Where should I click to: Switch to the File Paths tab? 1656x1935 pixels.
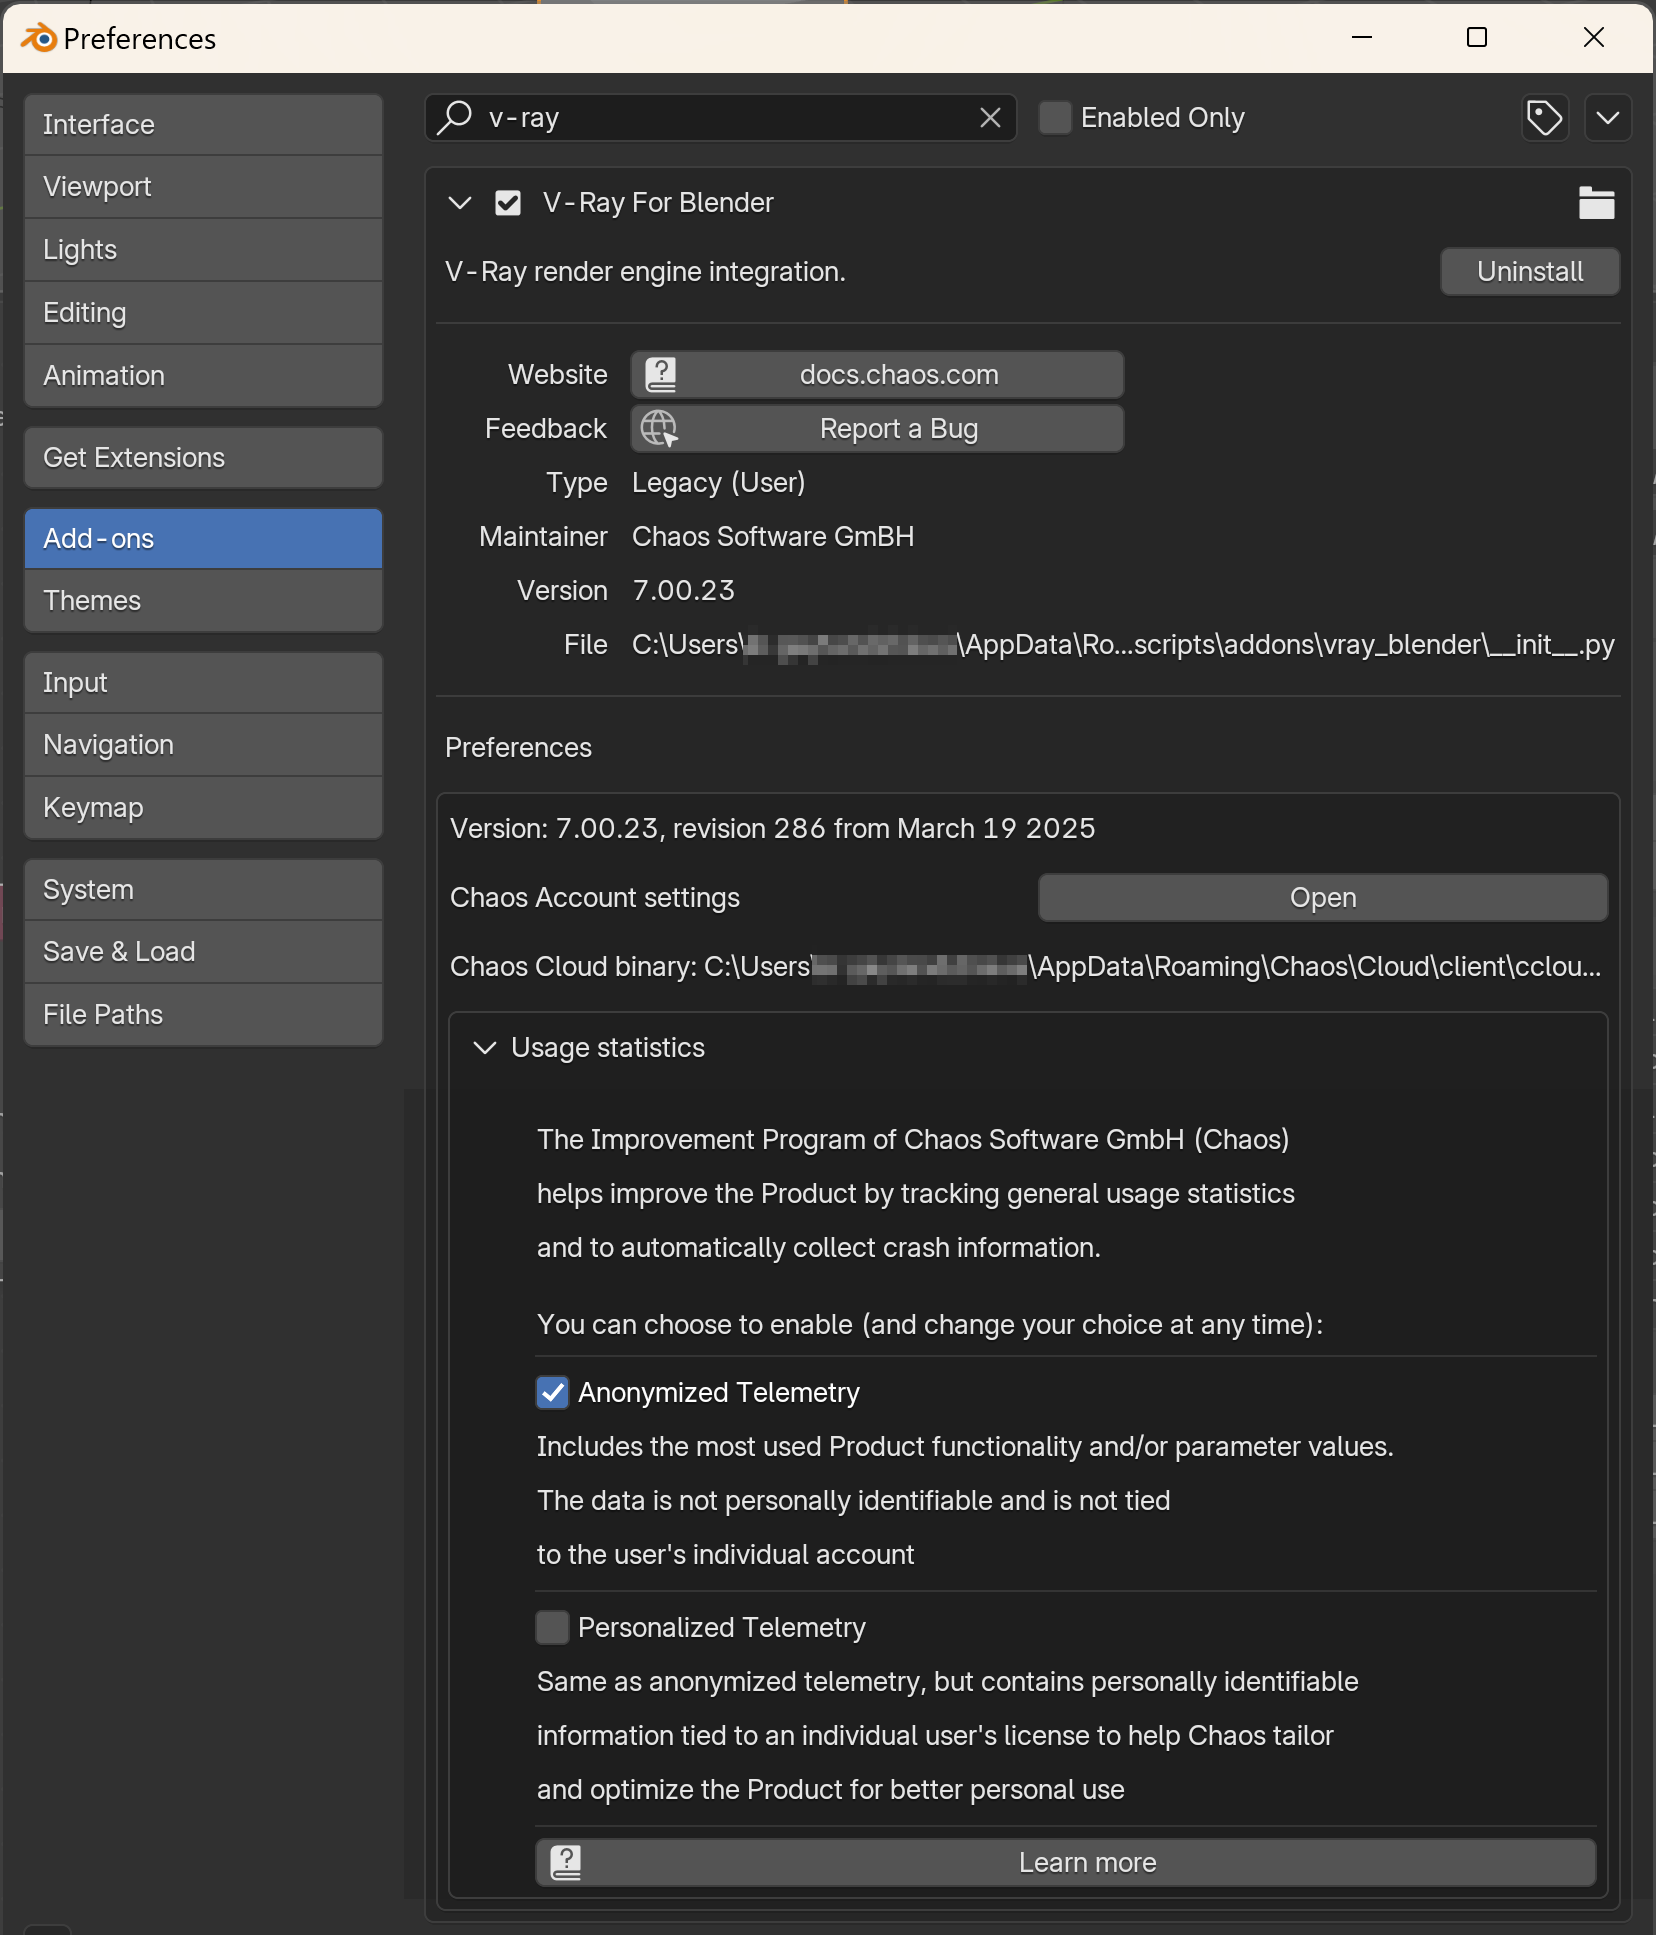pos(203,1015)
